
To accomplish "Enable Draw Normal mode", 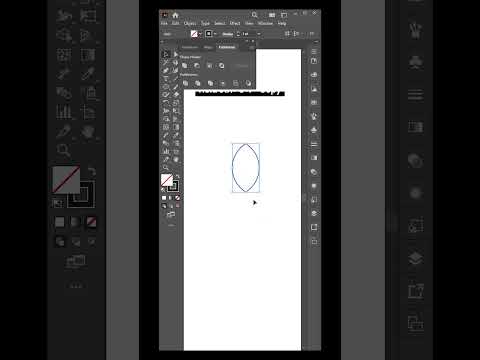I will pyautogui.click(x=164, y=206).
